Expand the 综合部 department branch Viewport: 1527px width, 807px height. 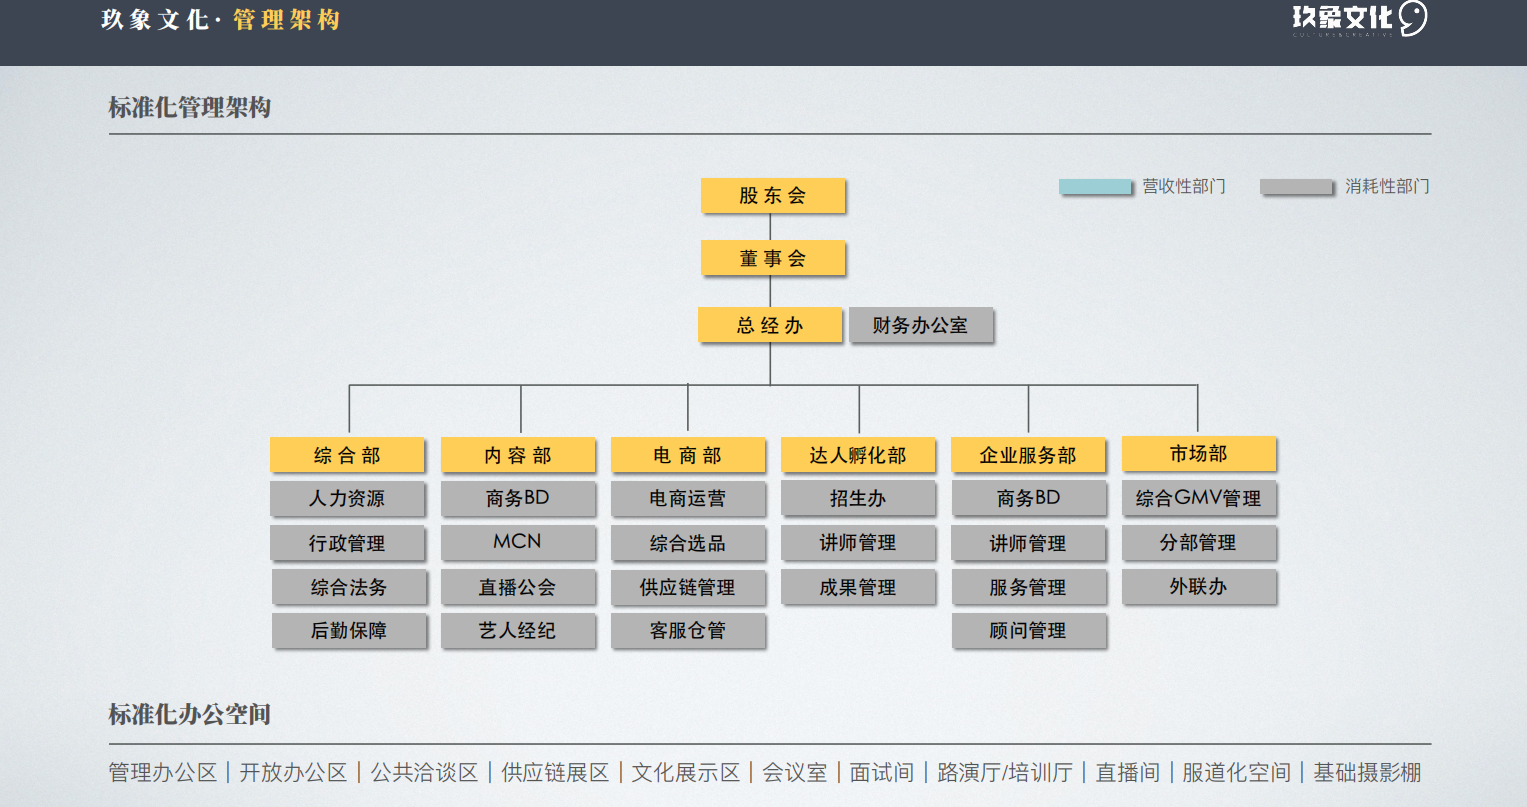(x=347, y=454)
